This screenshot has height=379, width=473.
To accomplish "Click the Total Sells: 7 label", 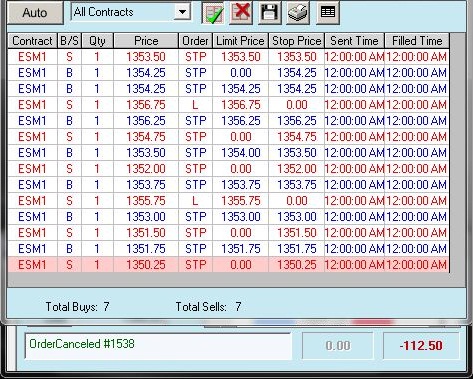I will pyautogui.click(x=208, y=307).
